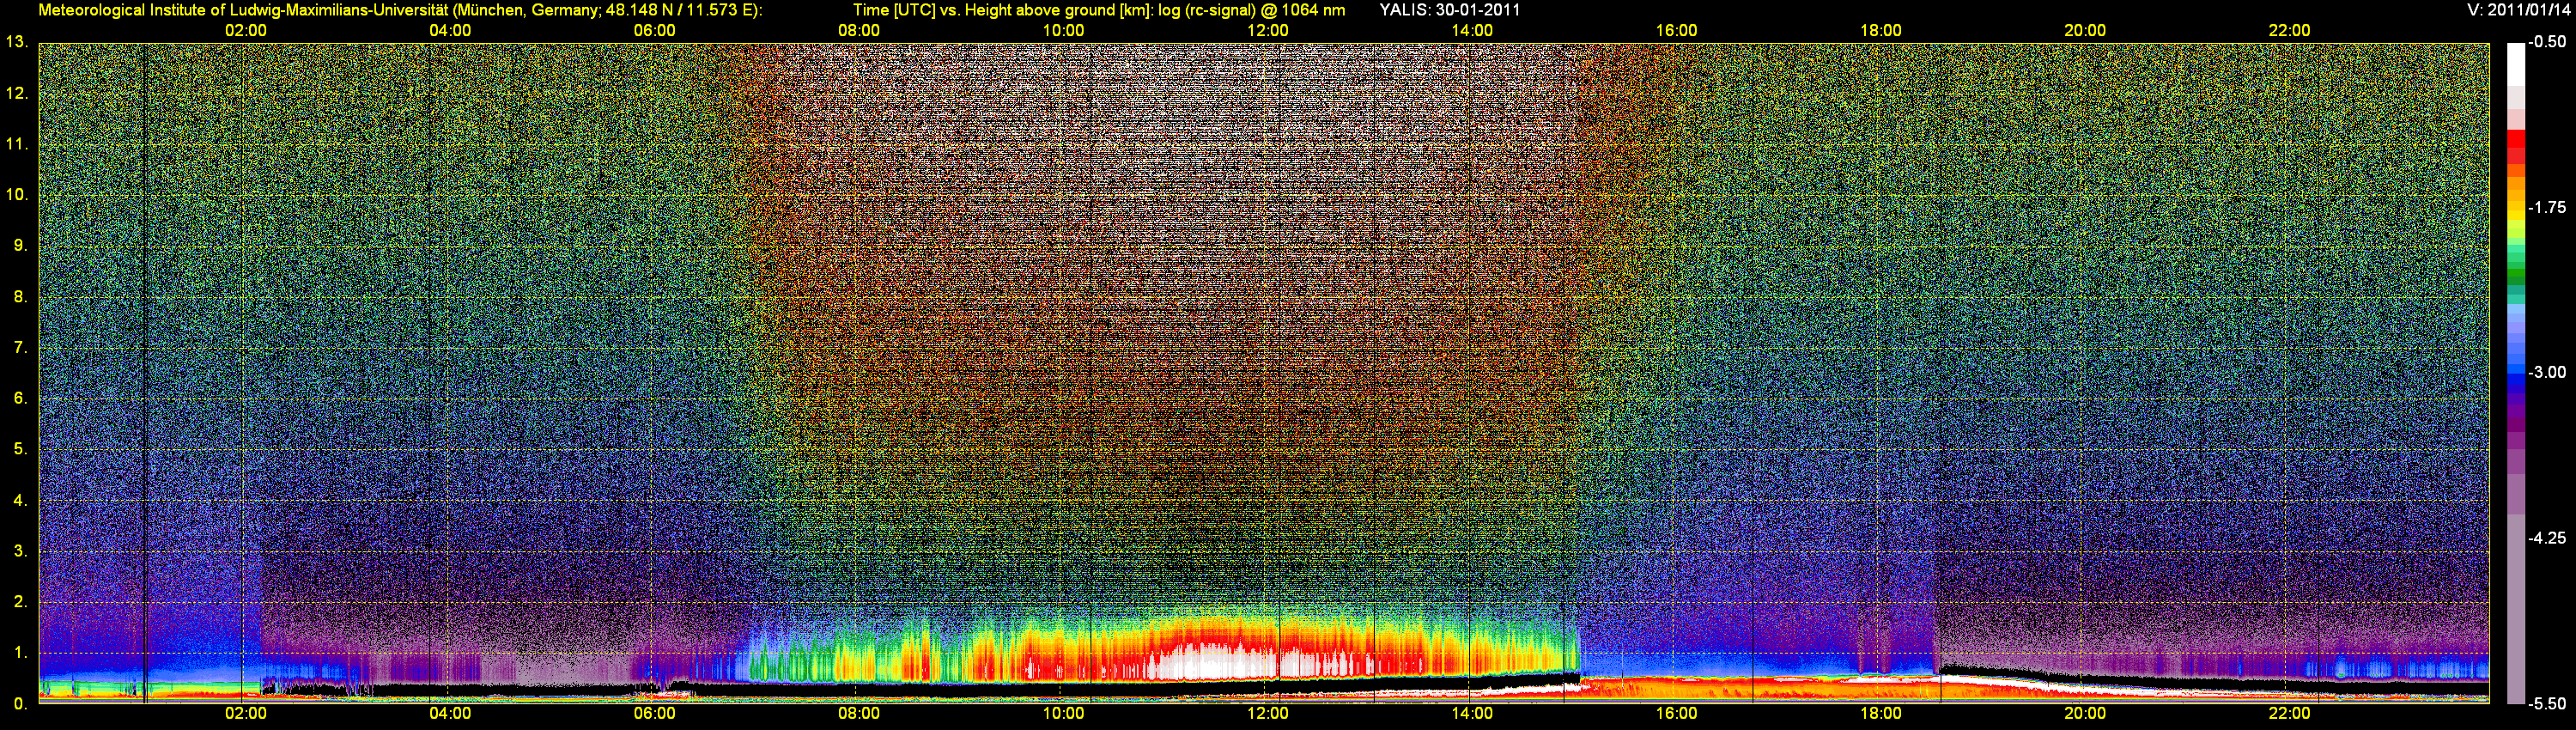Click the 2. km height axis label
2576x730 pixels.
coord(20,602)
